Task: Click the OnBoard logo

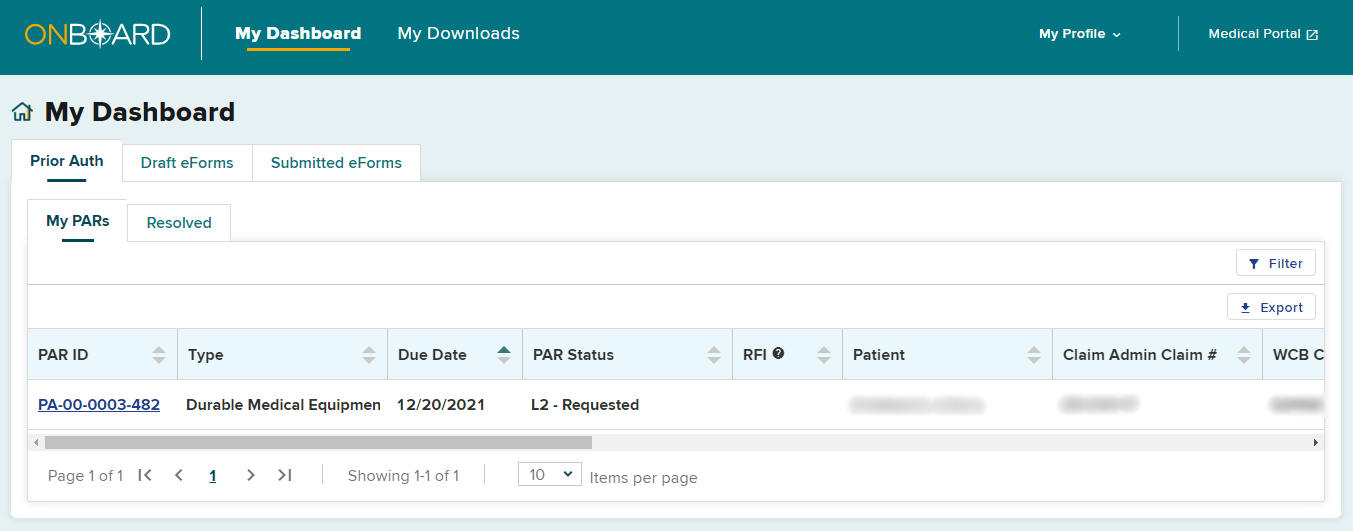Action: pyautogui.click(x=98, y=34)
